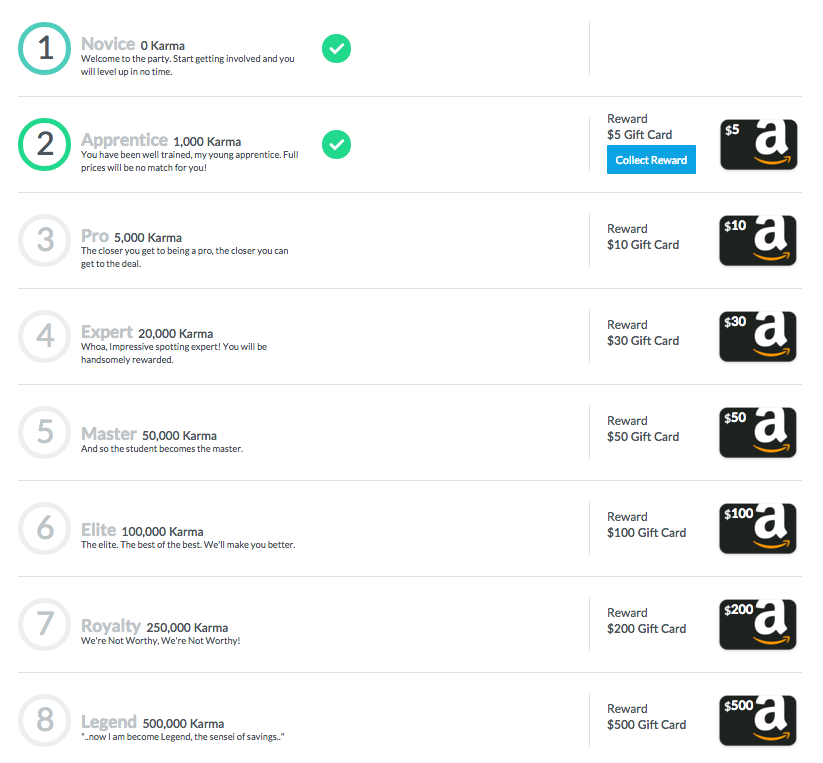Viewport: 823px width, 763px height.
Task: Open the $5 Amazon gift card image
Action: click(758, 144)
